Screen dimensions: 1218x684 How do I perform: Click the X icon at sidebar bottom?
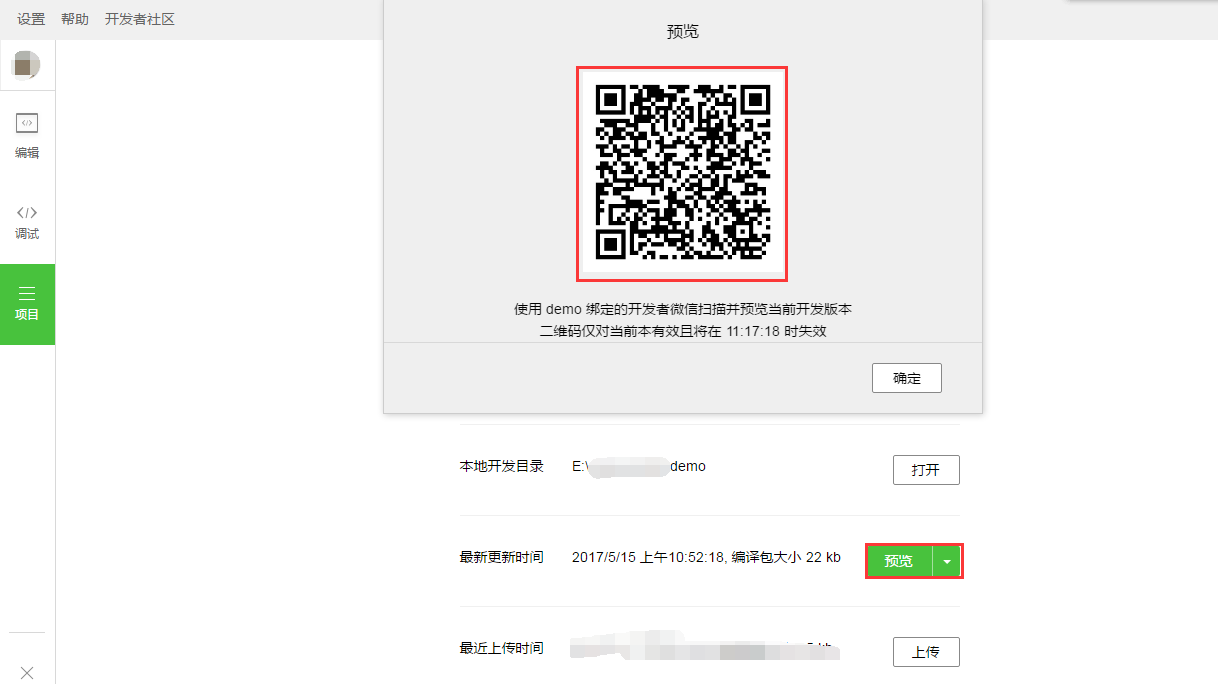(27, 671)
